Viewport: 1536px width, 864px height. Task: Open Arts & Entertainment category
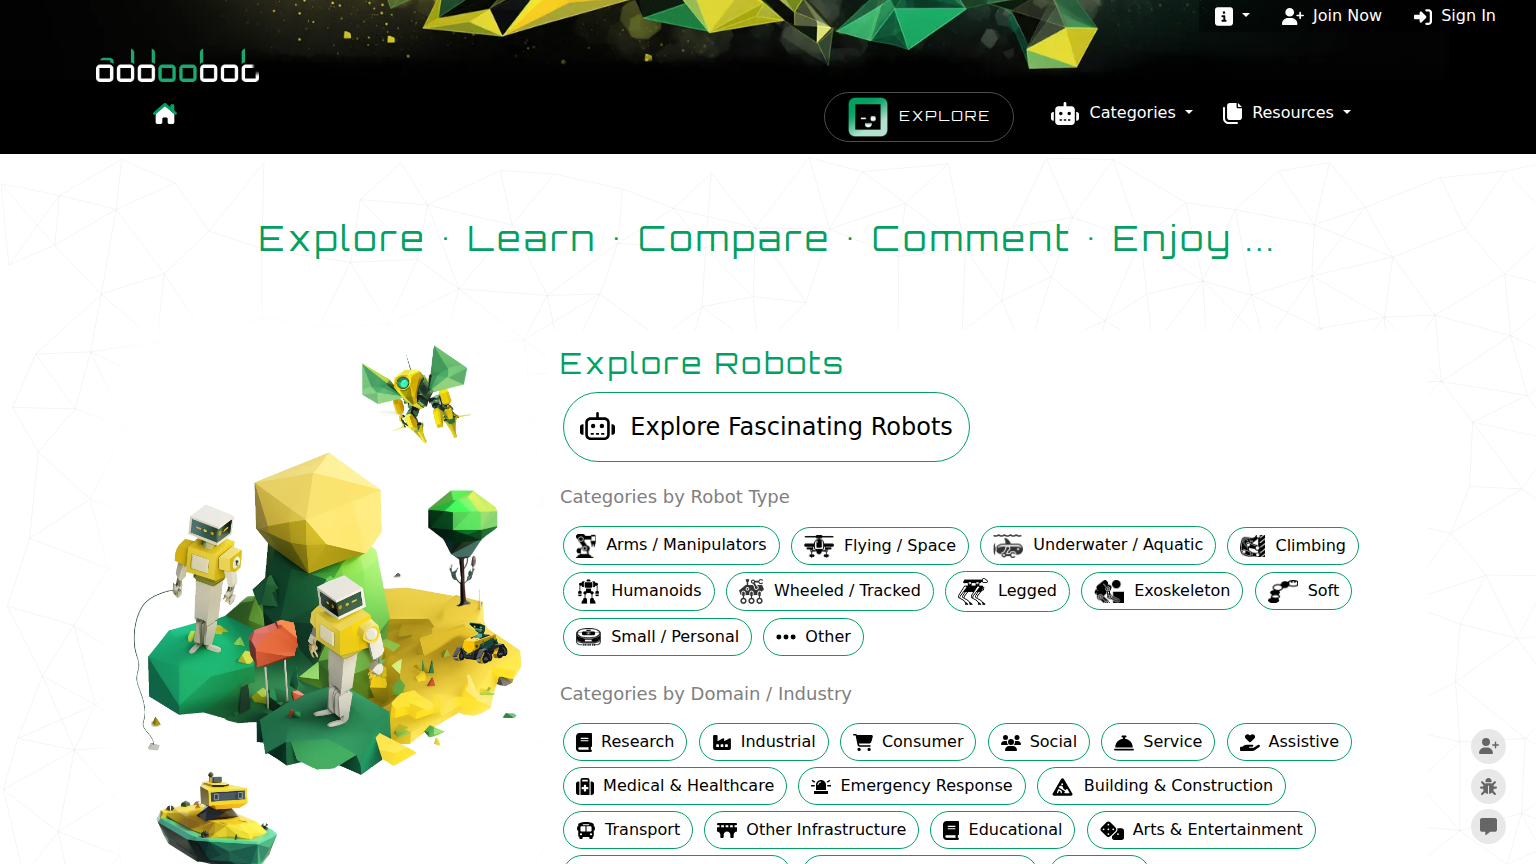pyautogui.click(x=1201, y=830)
